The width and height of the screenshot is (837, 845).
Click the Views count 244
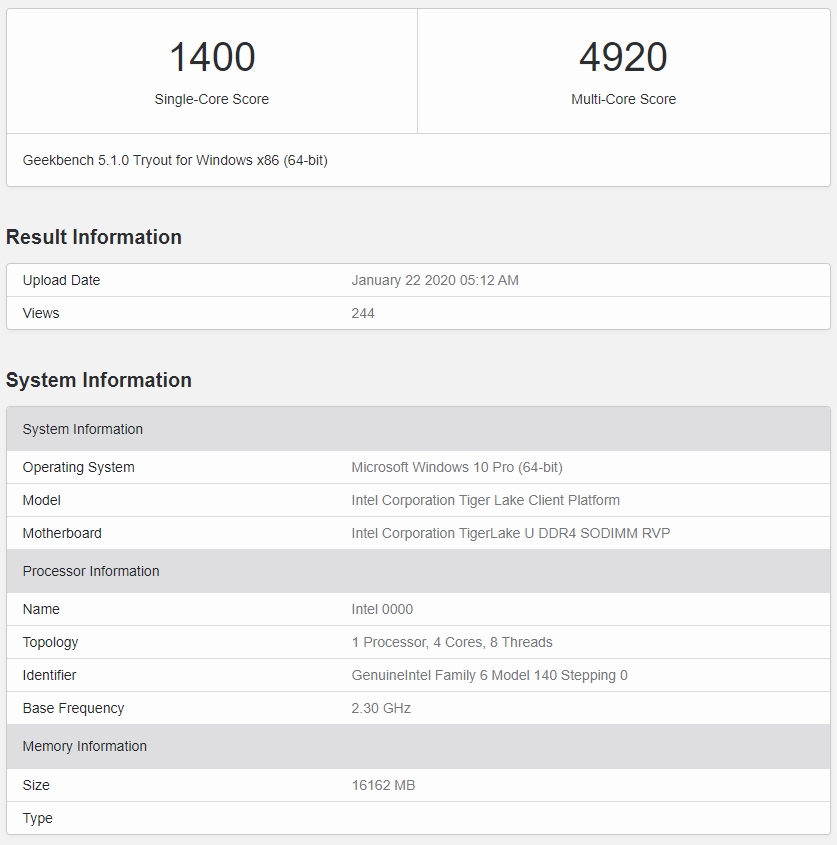pos(363,313)
